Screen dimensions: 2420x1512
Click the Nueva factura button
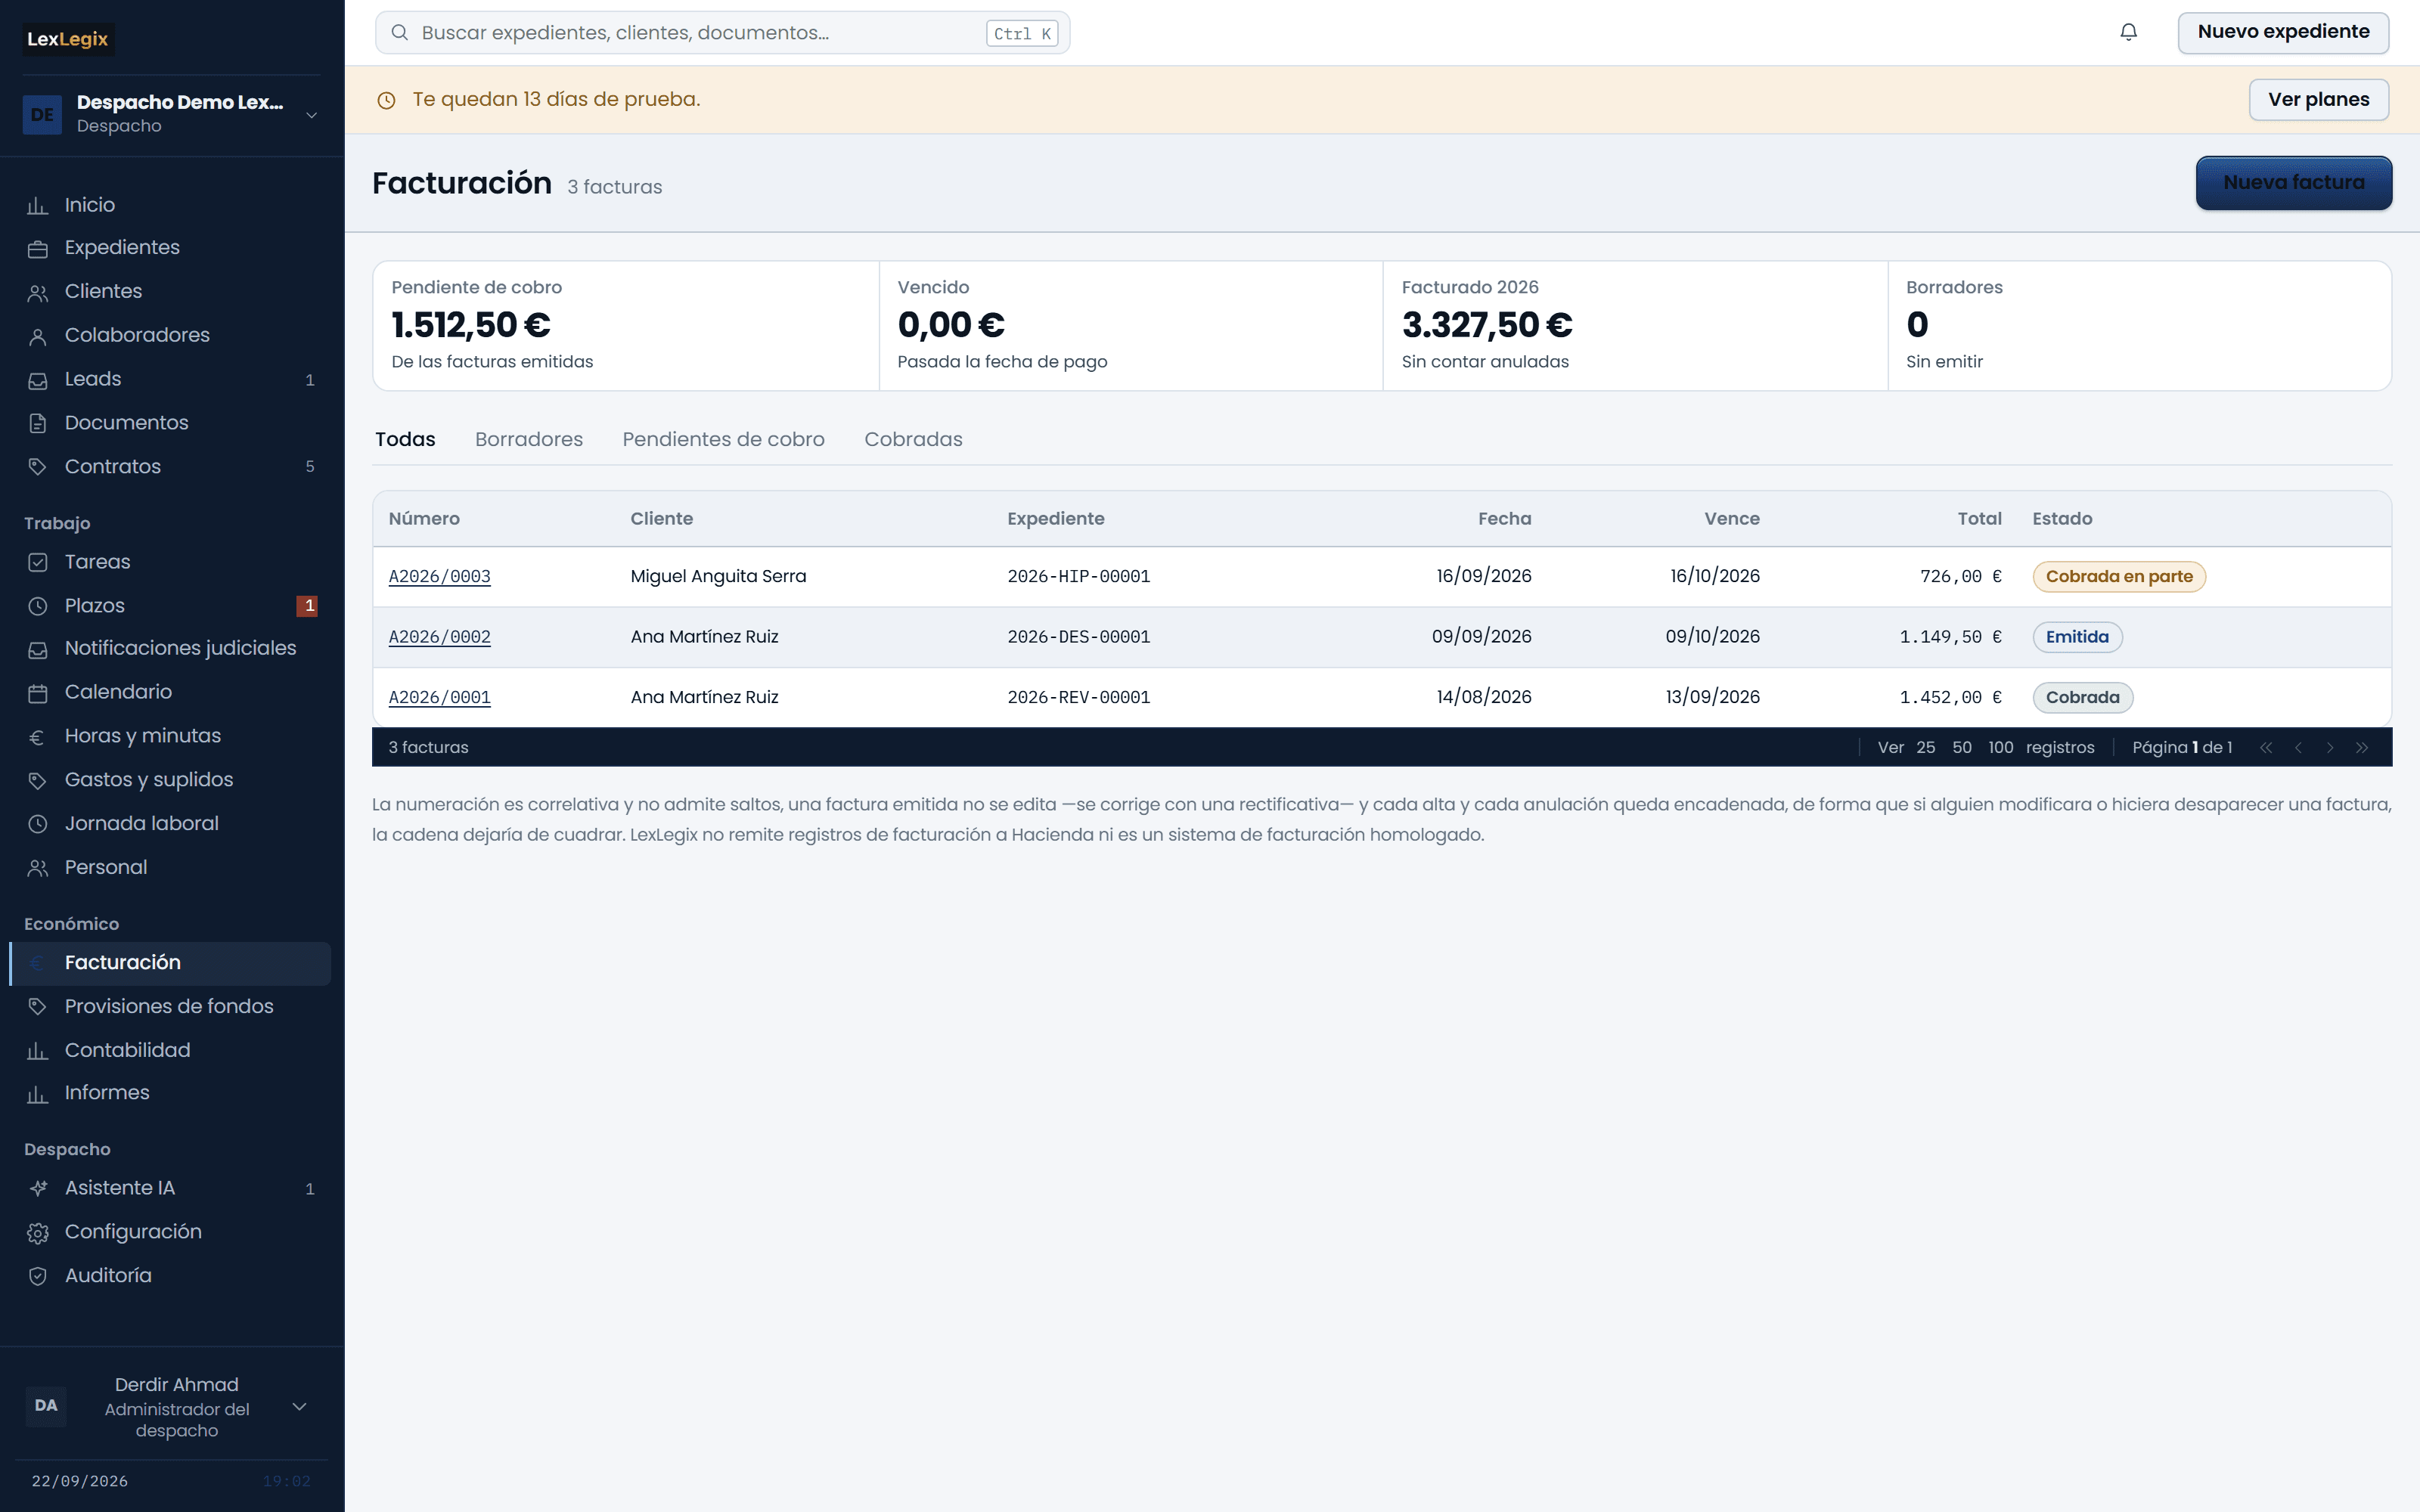click(2293, 182)
